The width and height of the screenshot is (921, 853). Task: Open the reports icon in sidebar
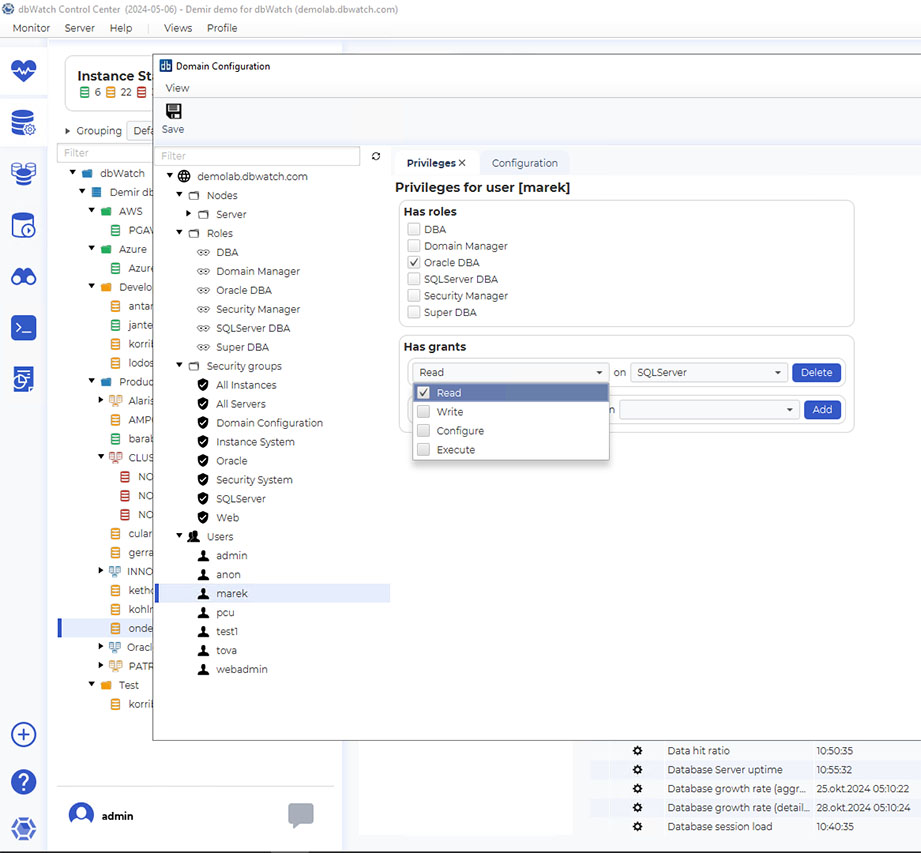point(23,379)
